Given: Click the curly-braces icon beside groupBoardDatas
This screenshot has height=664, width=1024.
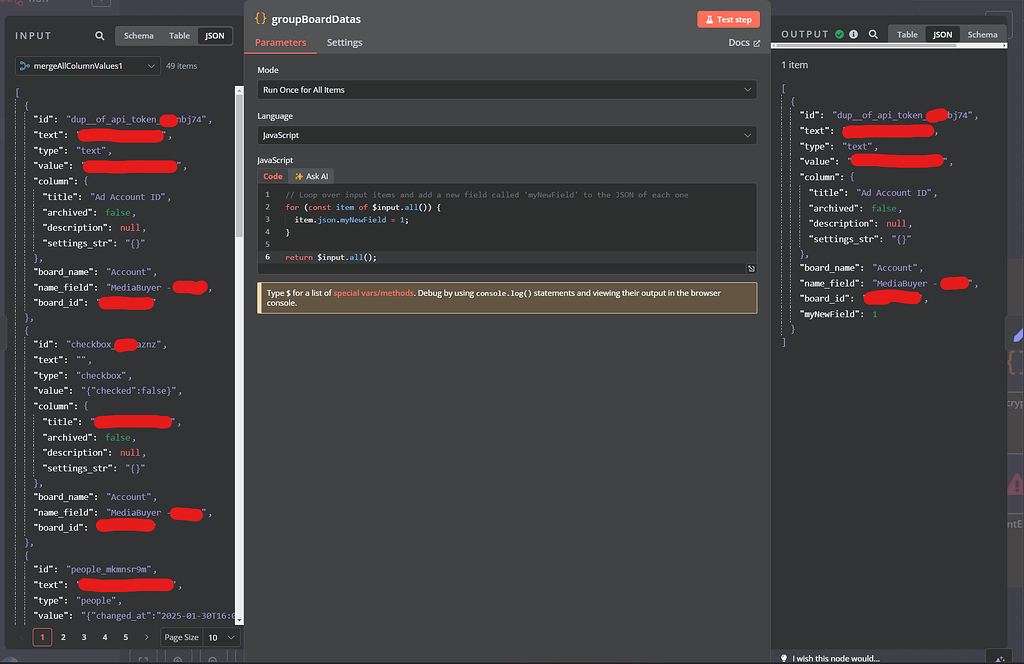Looking at the screenshot, I should click(258, 17).
